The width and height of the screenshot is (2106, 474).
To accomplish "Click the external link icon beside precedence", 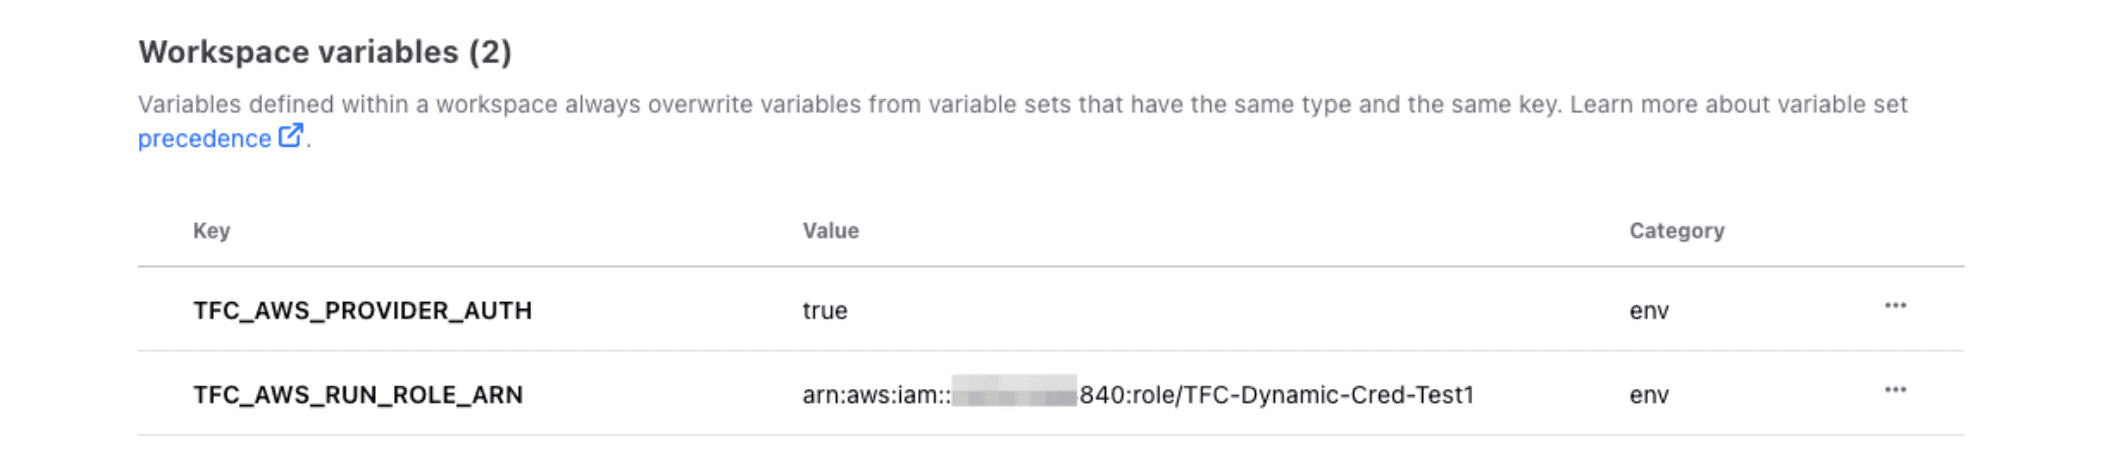I will 290,136.
